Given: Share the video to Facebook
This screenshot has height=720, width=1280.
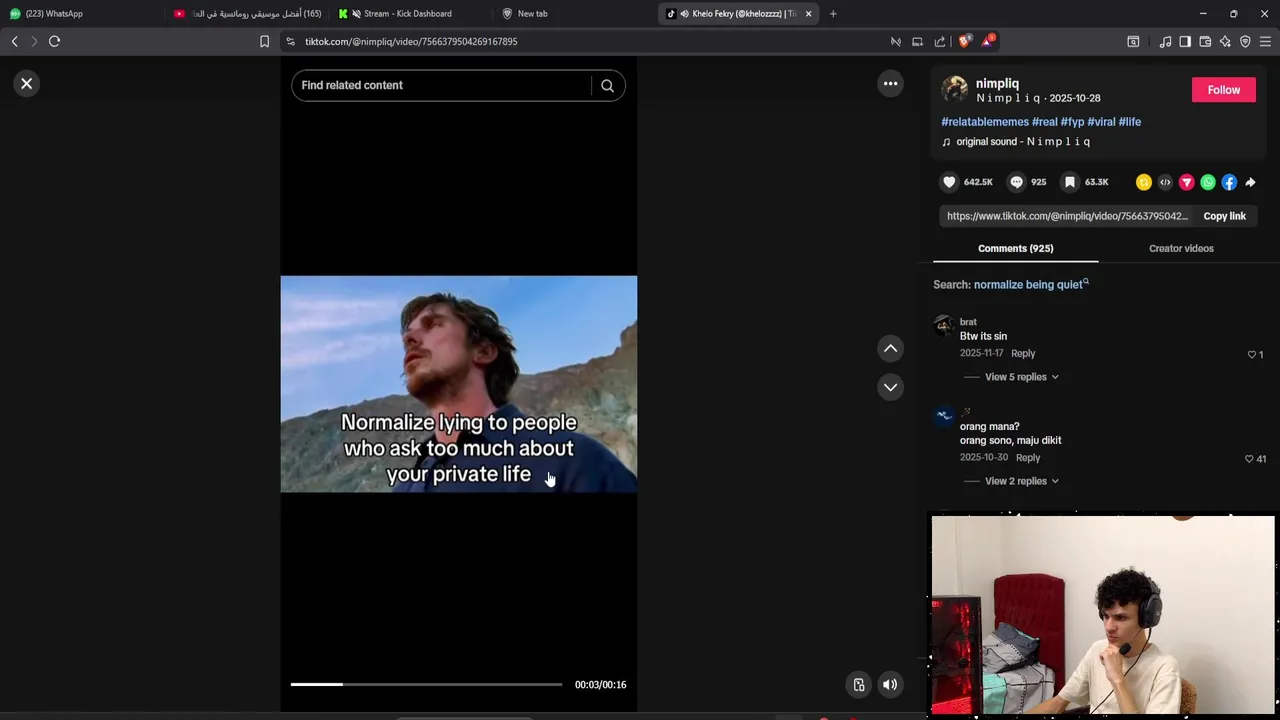Looking at the screenshot, I should pos(1229,182).
